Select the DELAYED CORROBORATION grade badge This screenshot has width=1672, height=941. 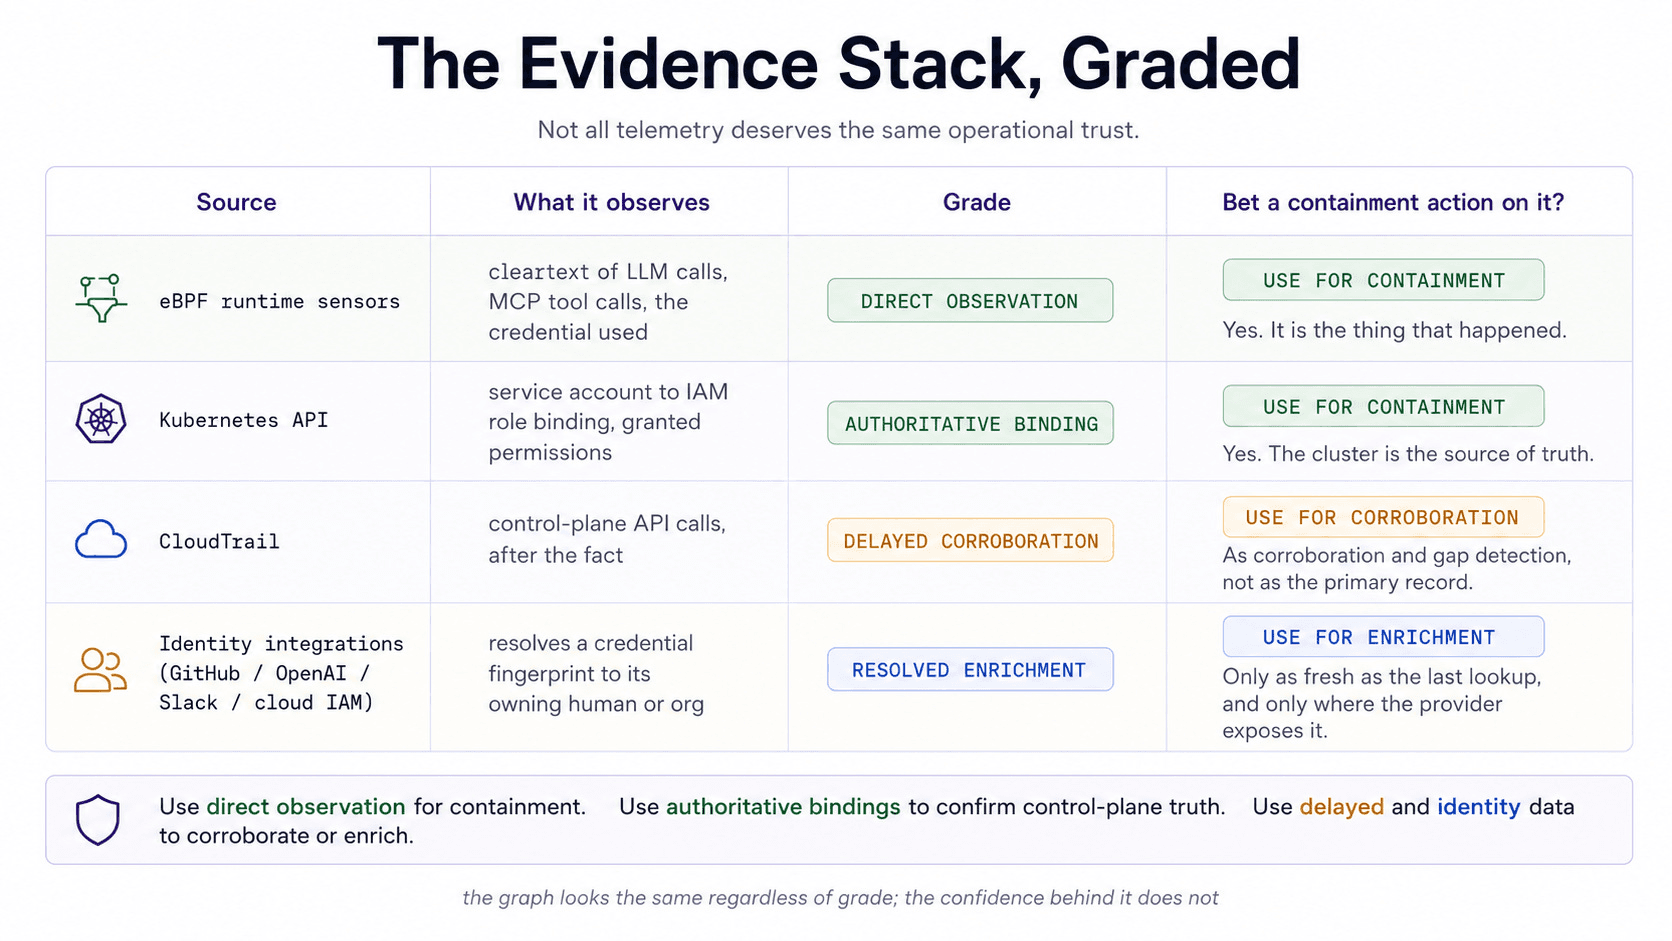tap(970, 541)
